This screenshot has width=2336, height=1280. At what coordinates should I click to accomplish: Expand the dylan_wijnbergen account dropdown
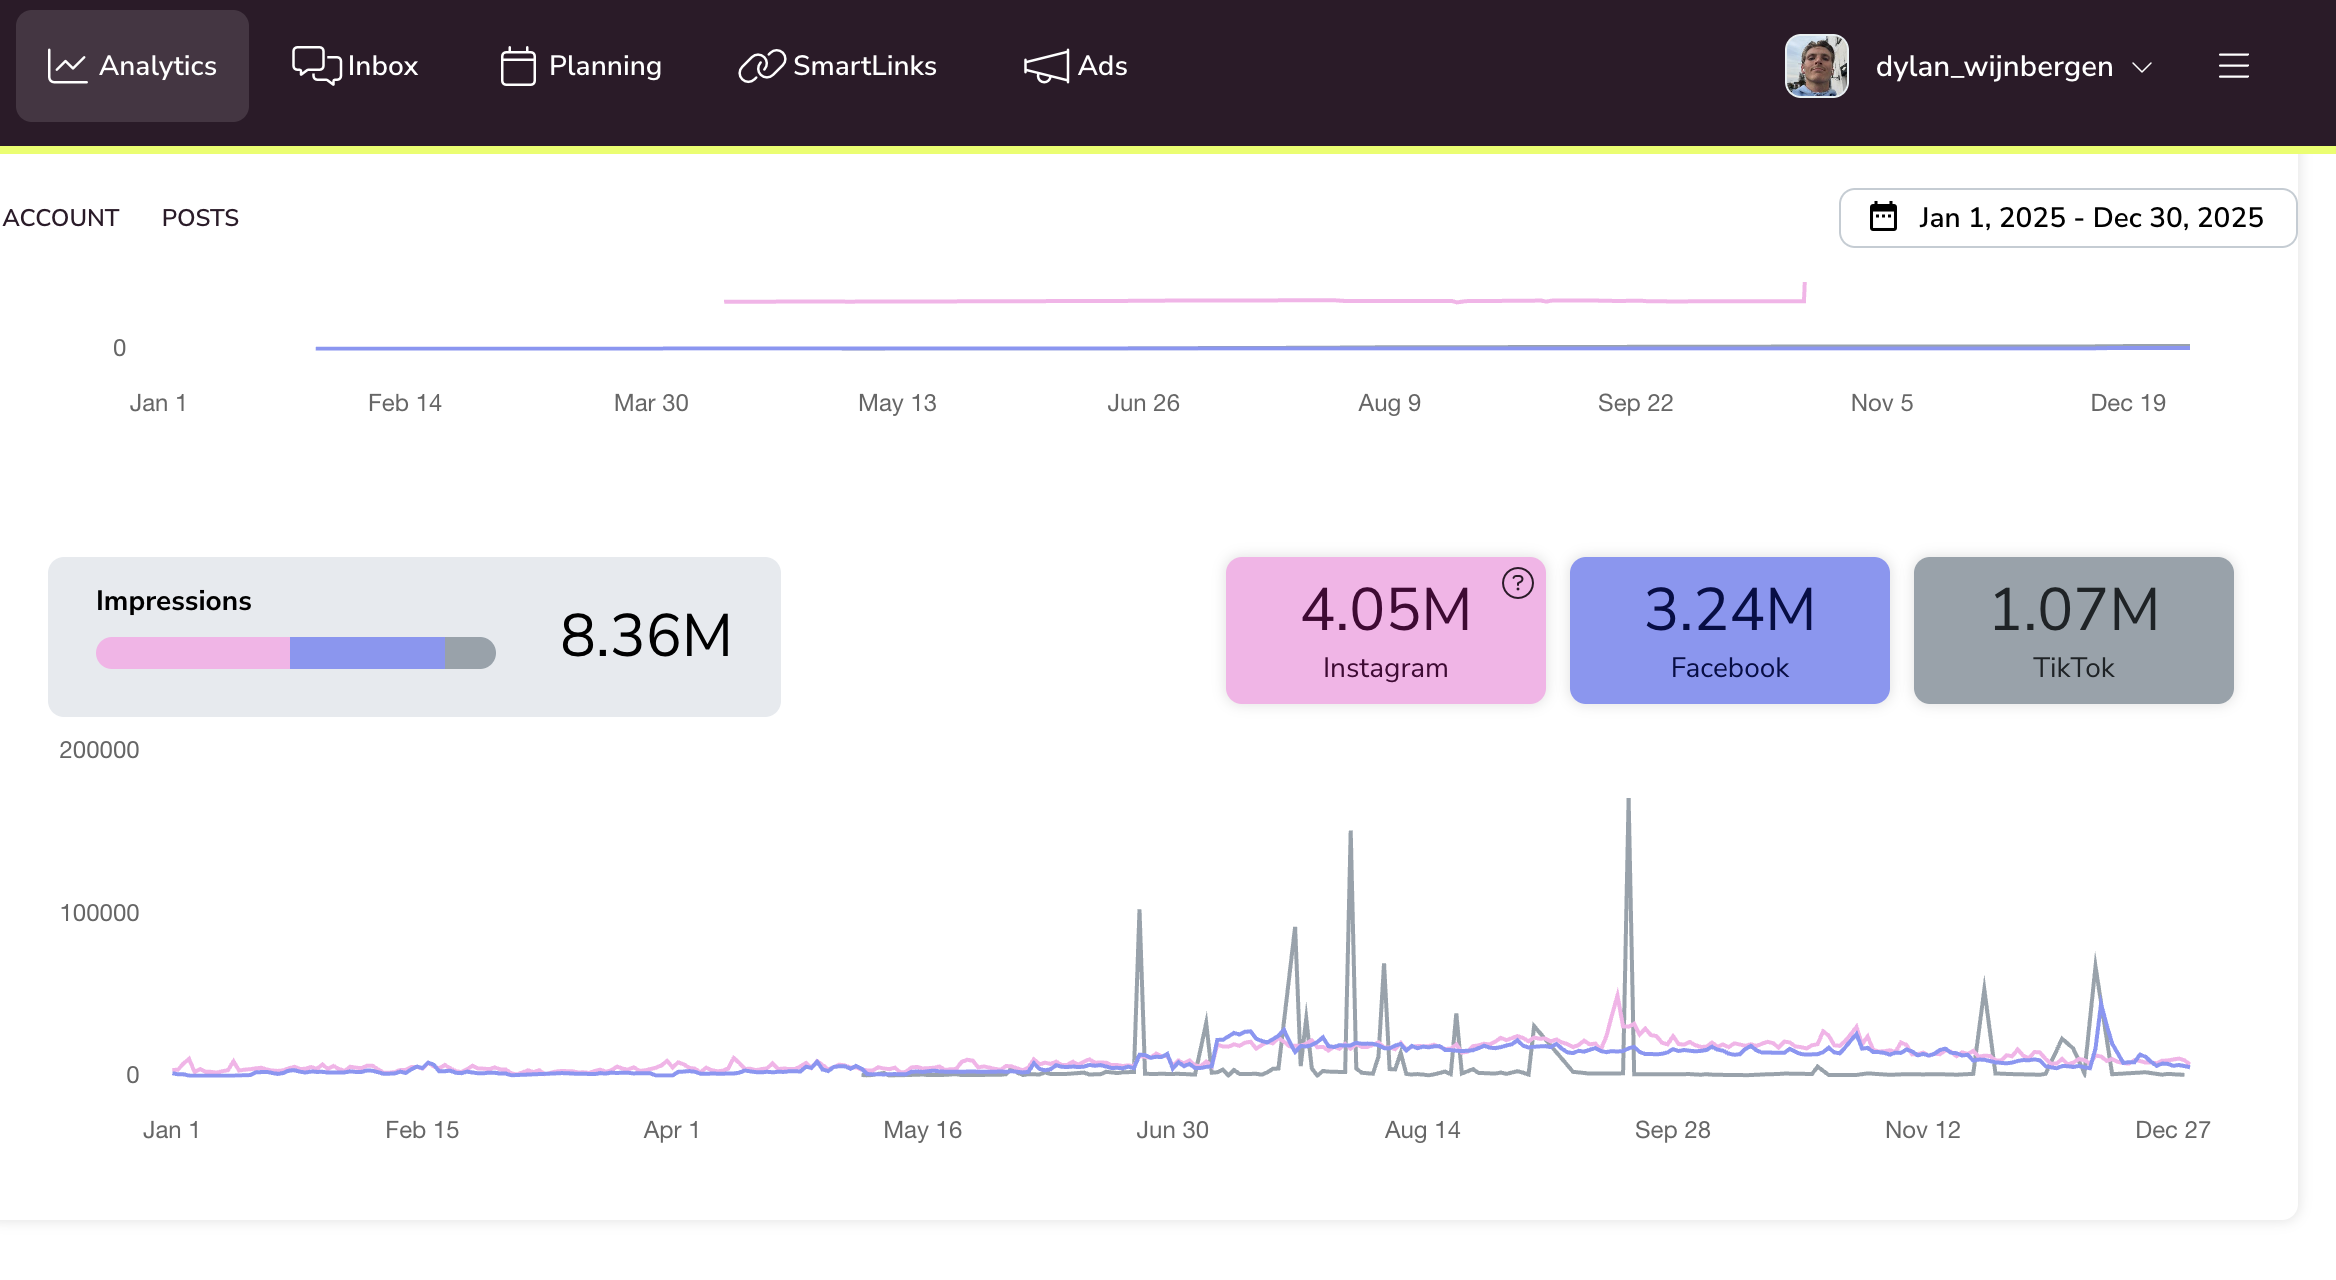tap(2142, 67)
